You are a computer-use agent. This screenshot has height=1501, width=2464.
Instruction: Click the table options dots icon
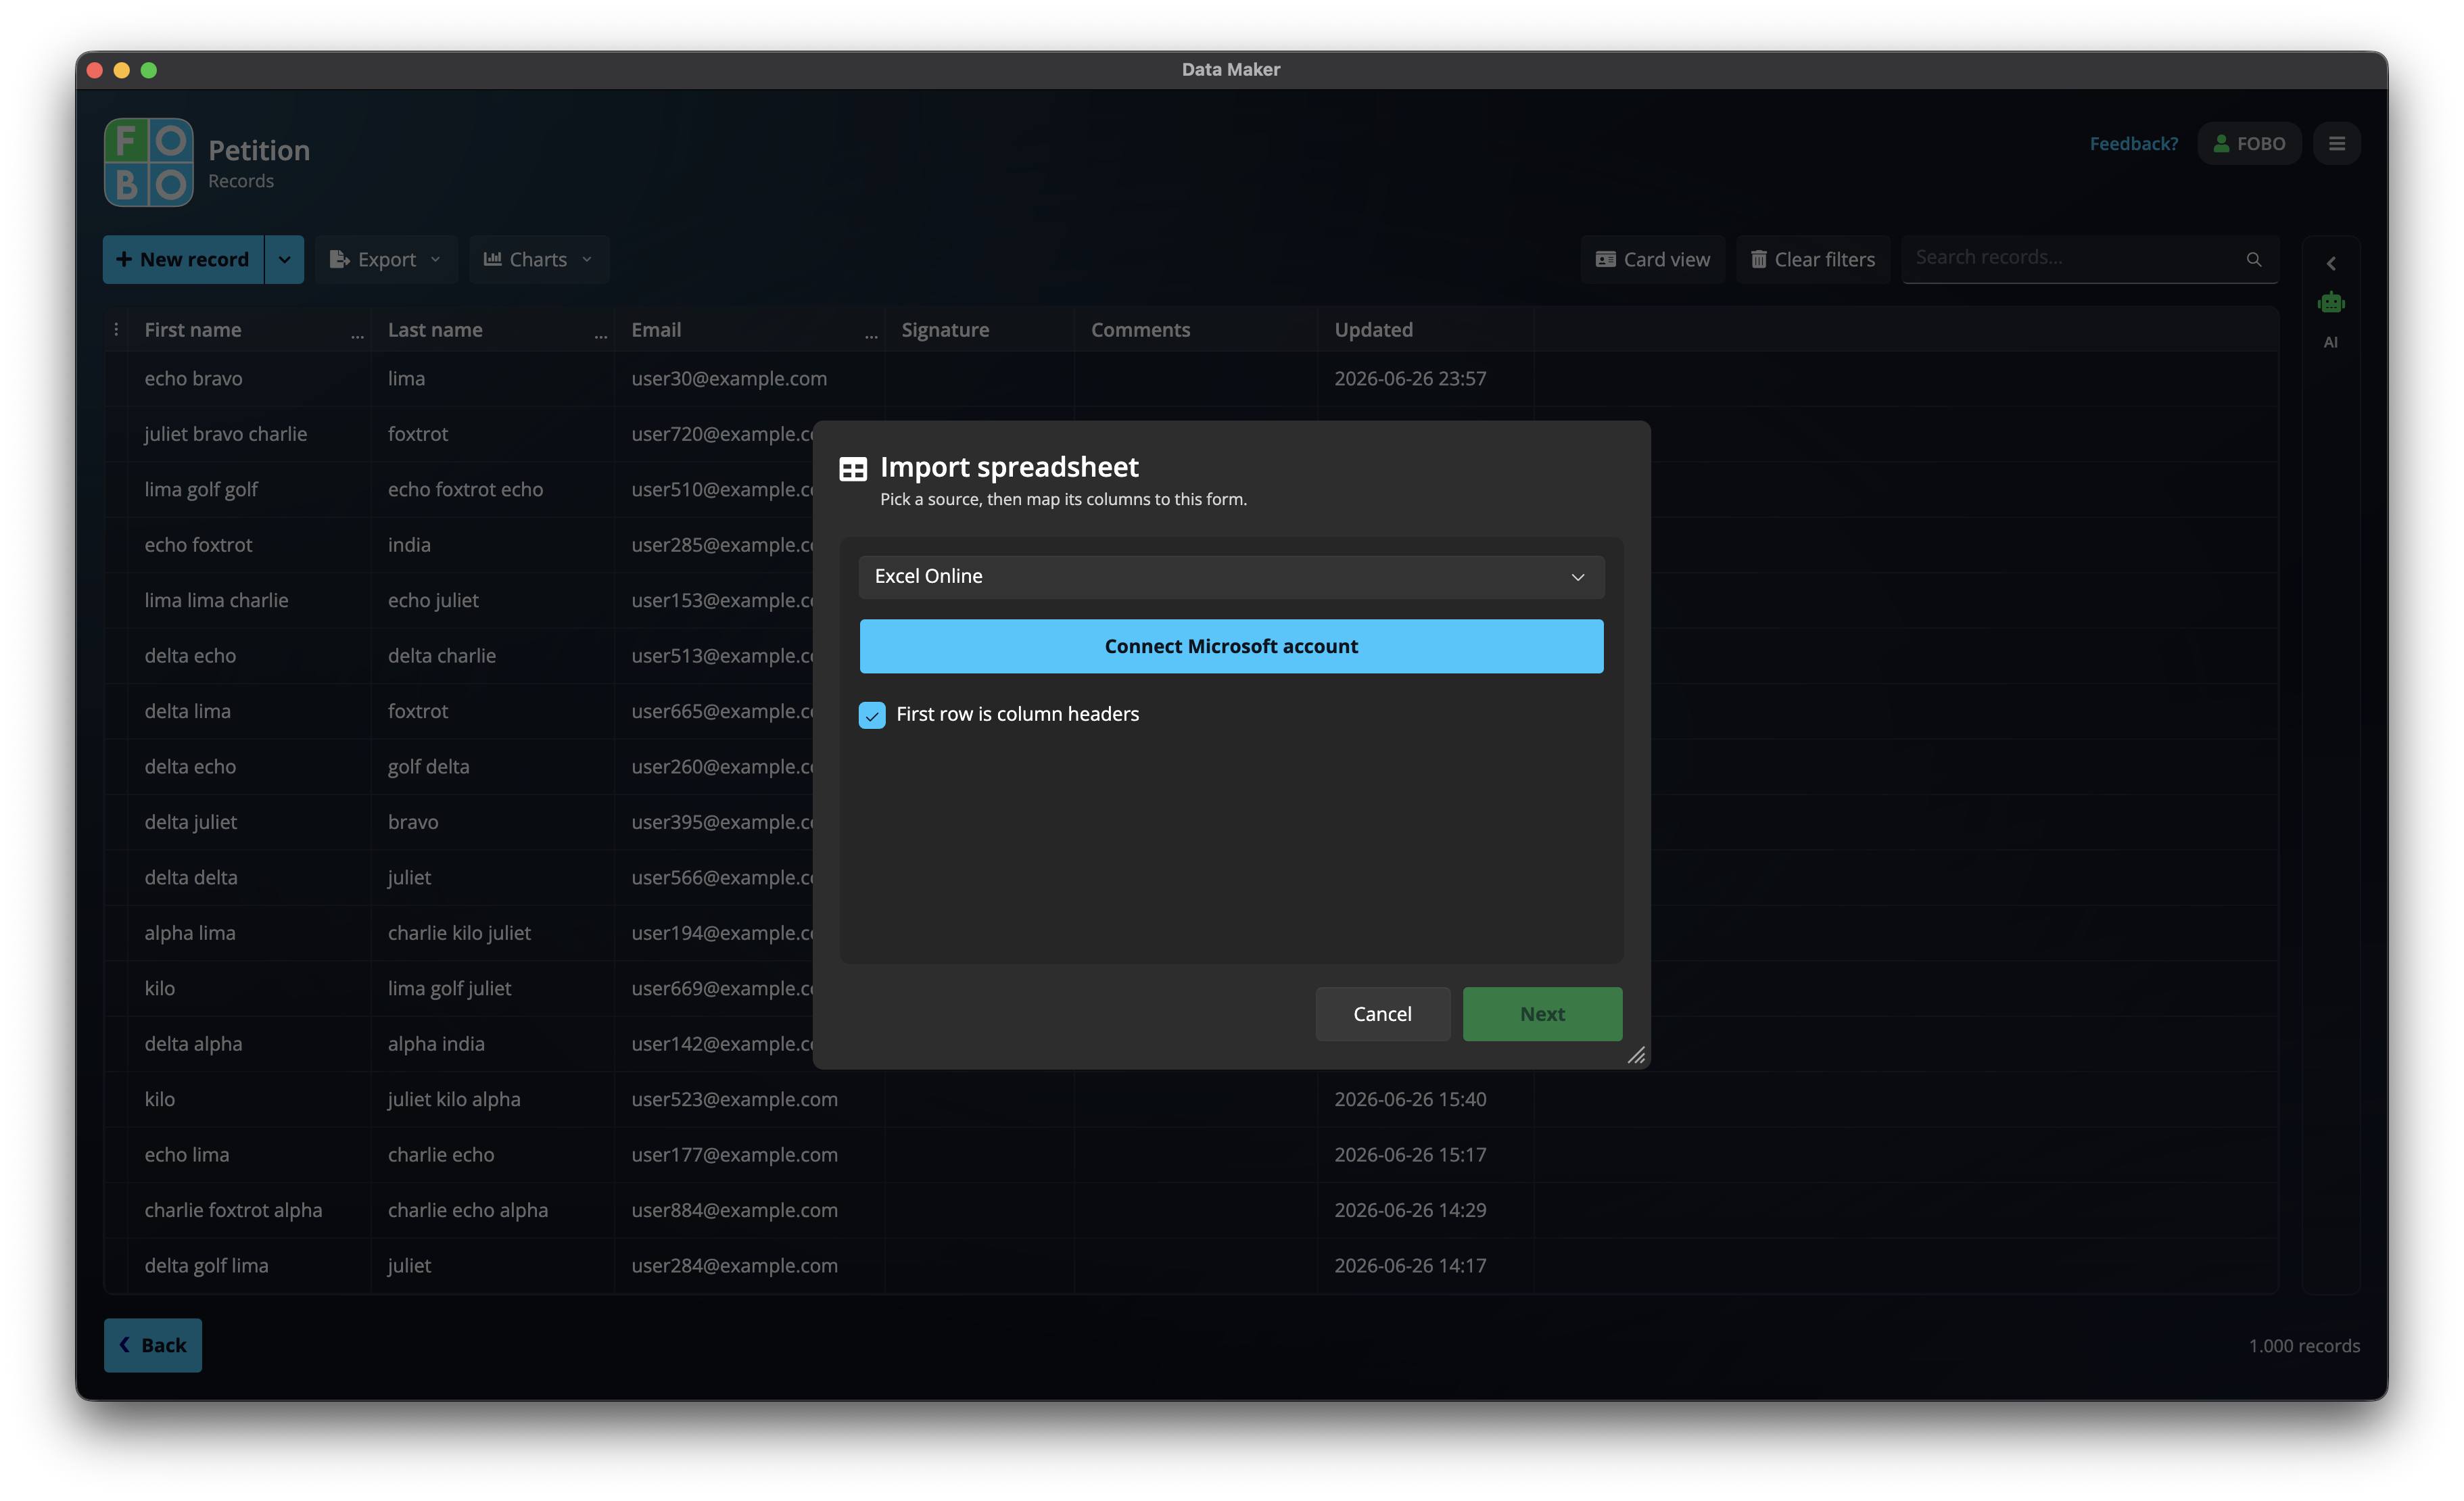(116, 329)
